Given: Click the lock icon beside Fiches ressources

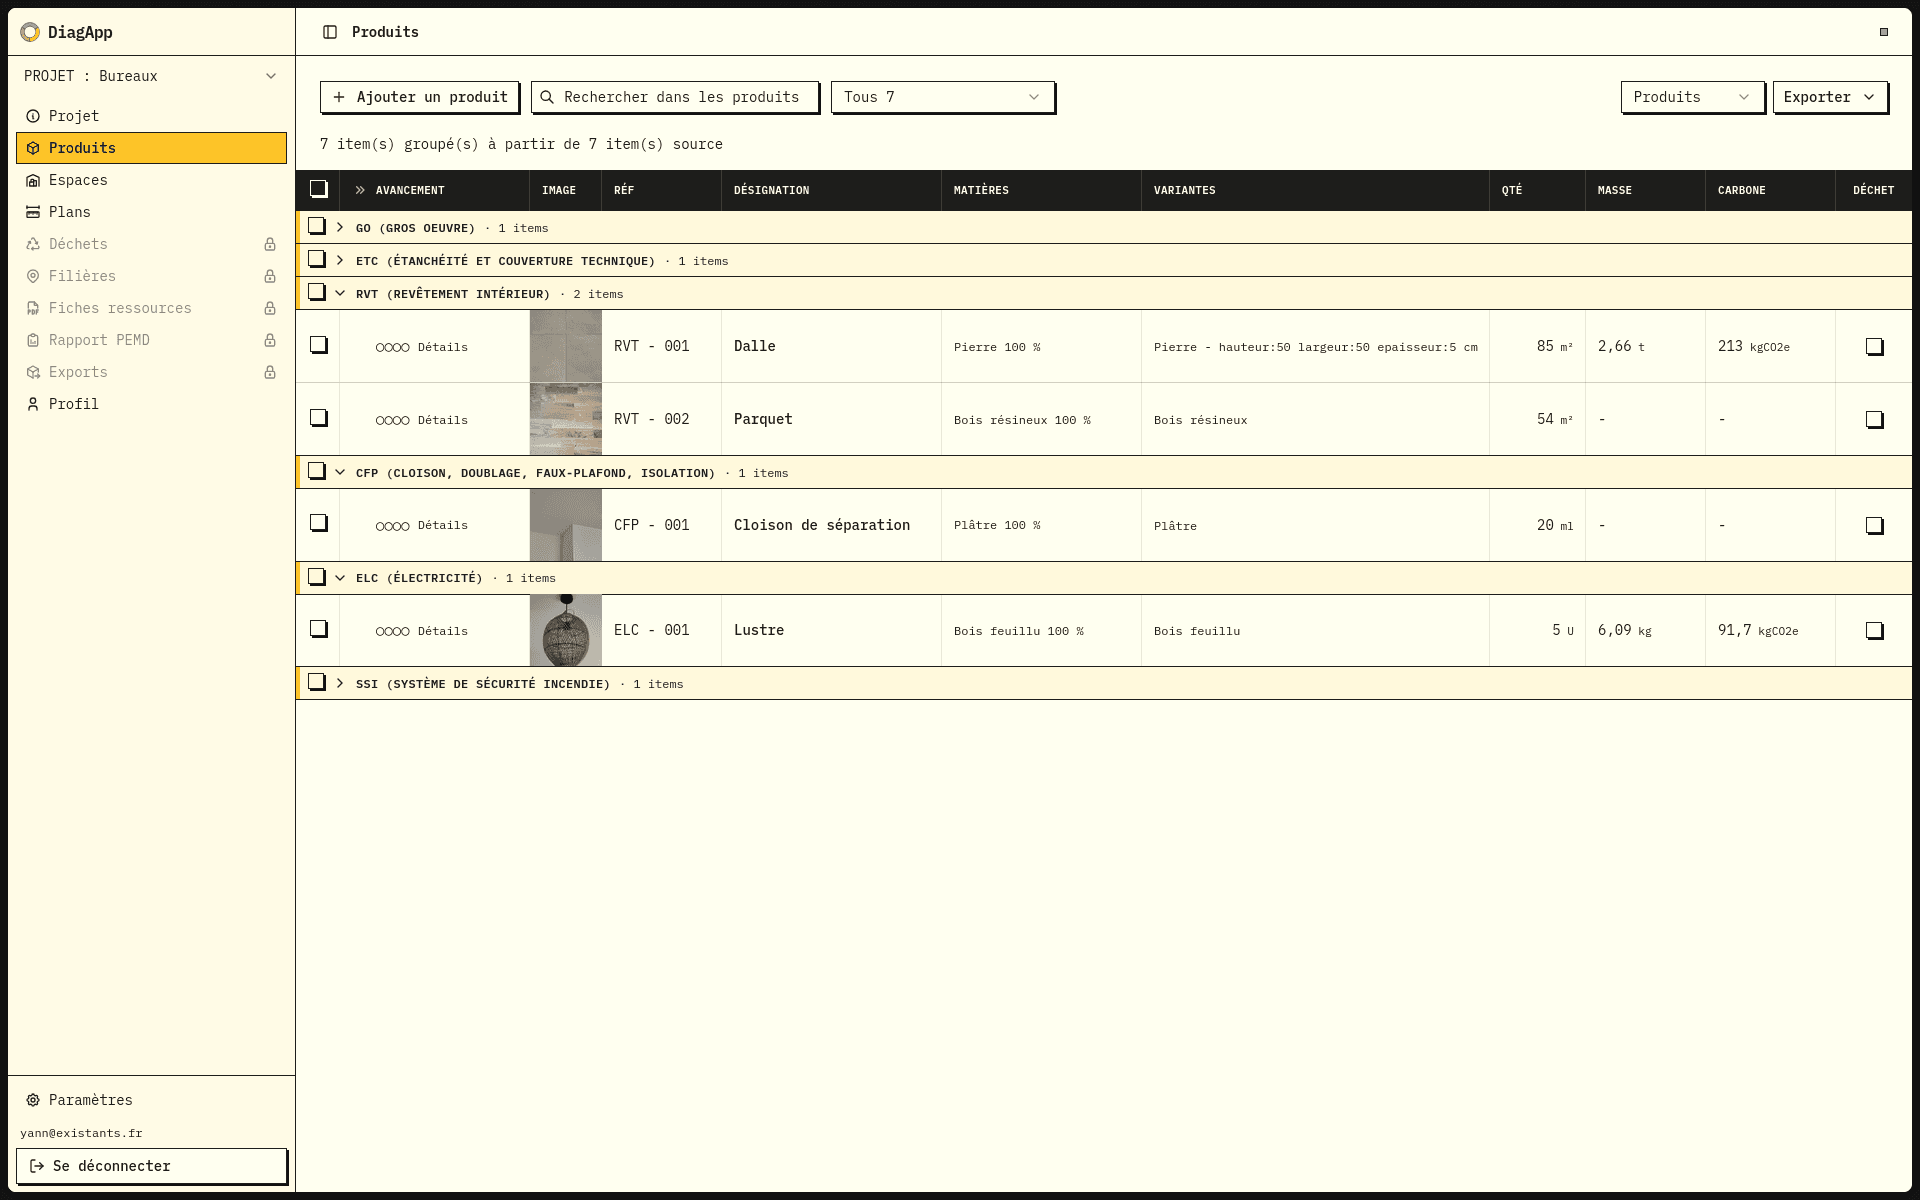Looking at the screenshot, I should tap(270, 308).
